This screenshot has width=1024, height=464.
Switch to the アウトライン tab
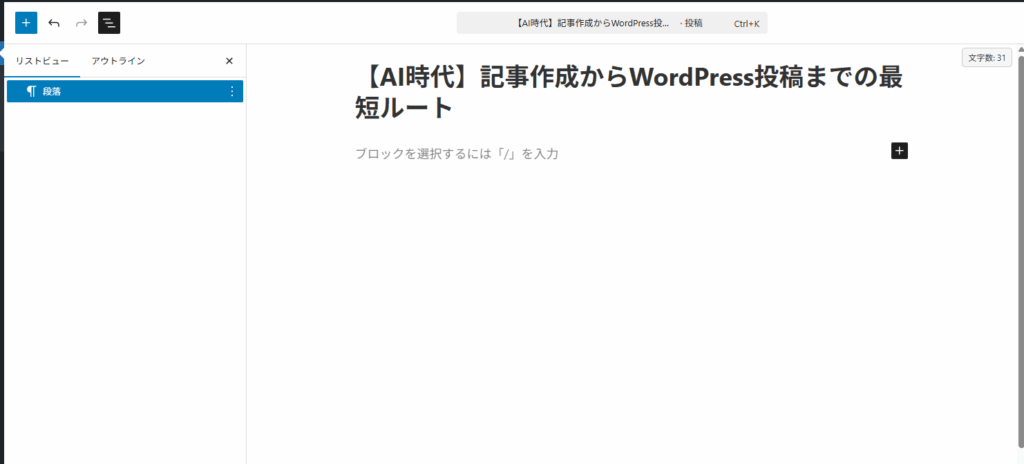tap(118, 61)
